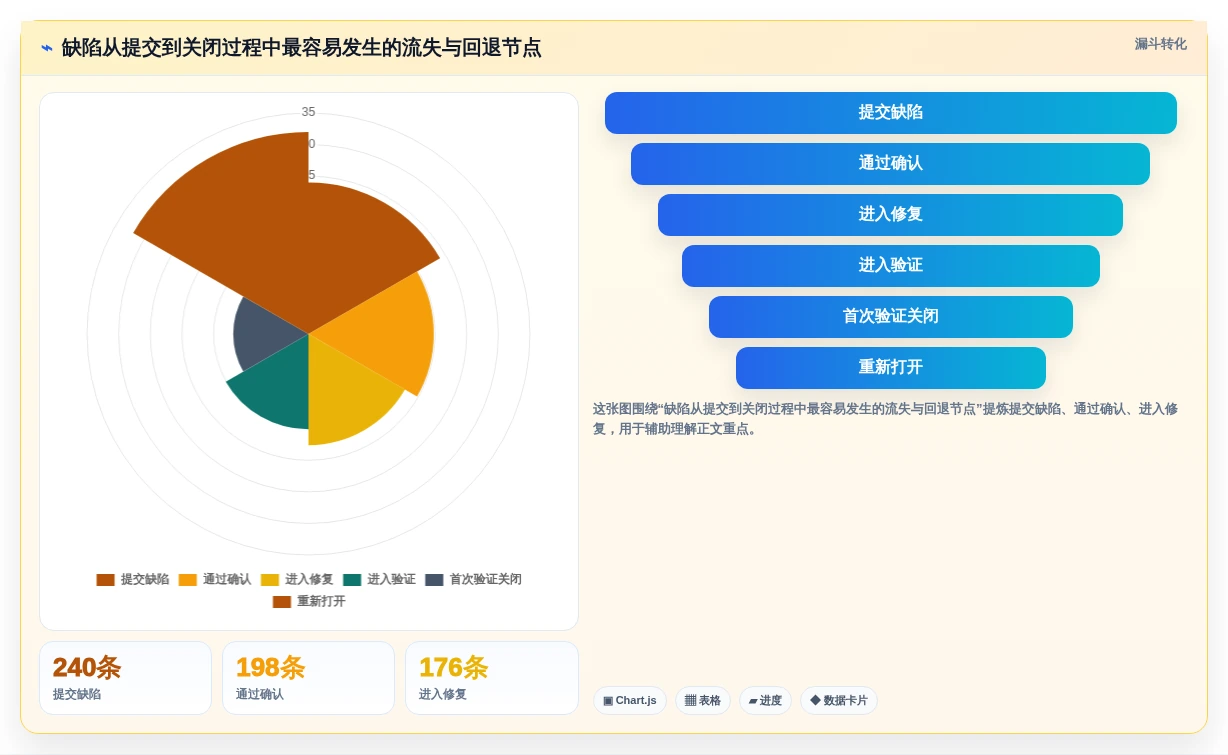Click the 进入修复 funnel bar

point(890,215)
